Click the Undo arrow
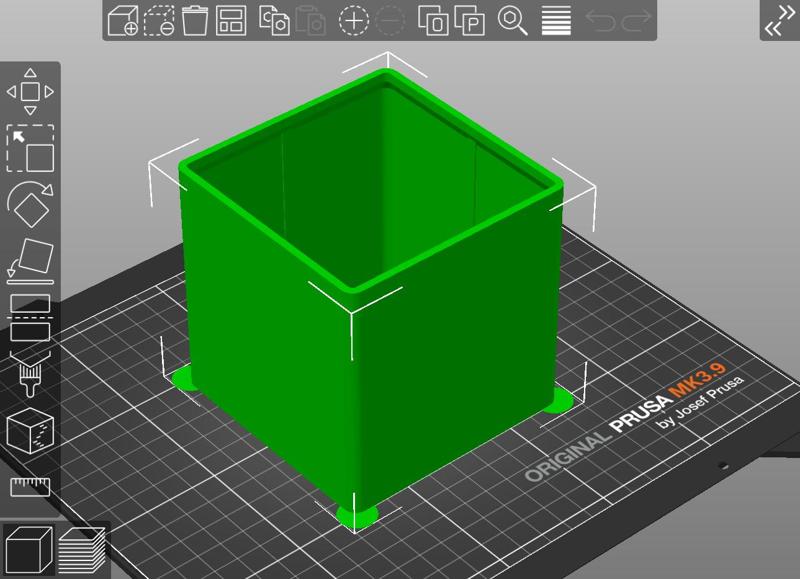800x579 pixels. coord(600,19)
